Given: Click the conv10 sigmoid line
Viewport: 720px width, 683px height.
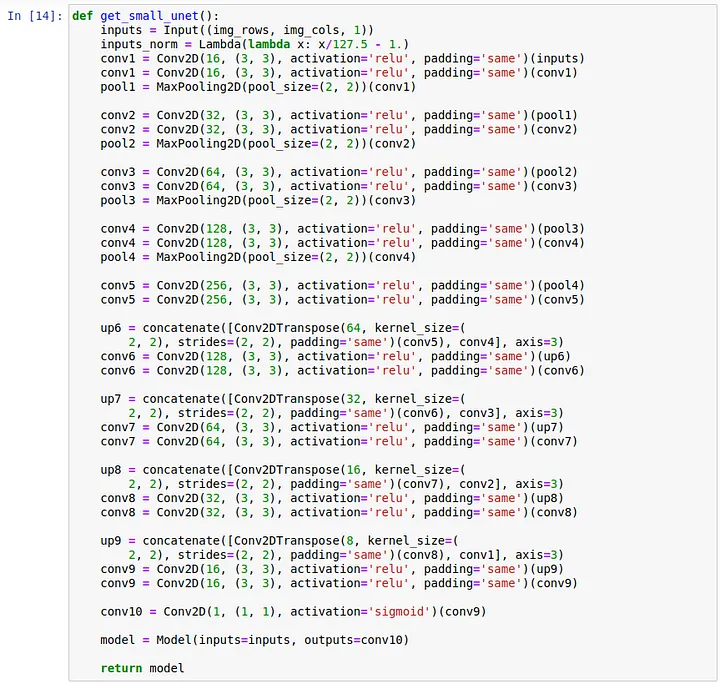Looking at the screenshot, I should click(293, 612).
